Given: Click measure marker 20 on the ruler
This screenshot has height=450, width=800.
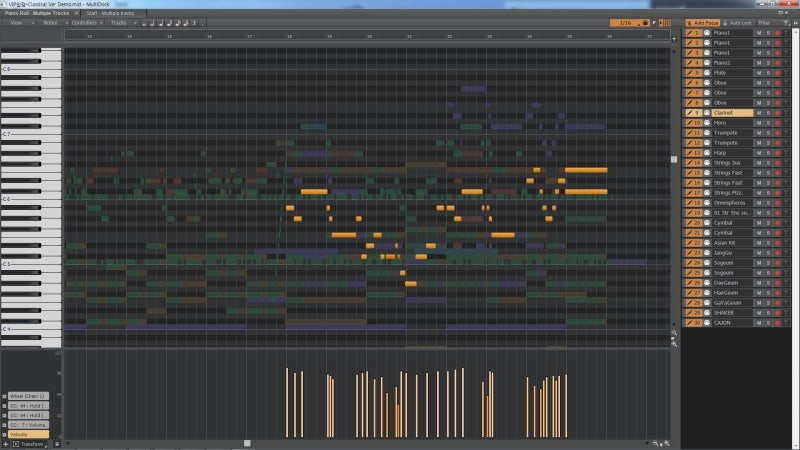Looking at the screenshot, I should click(x=369, y=37).
